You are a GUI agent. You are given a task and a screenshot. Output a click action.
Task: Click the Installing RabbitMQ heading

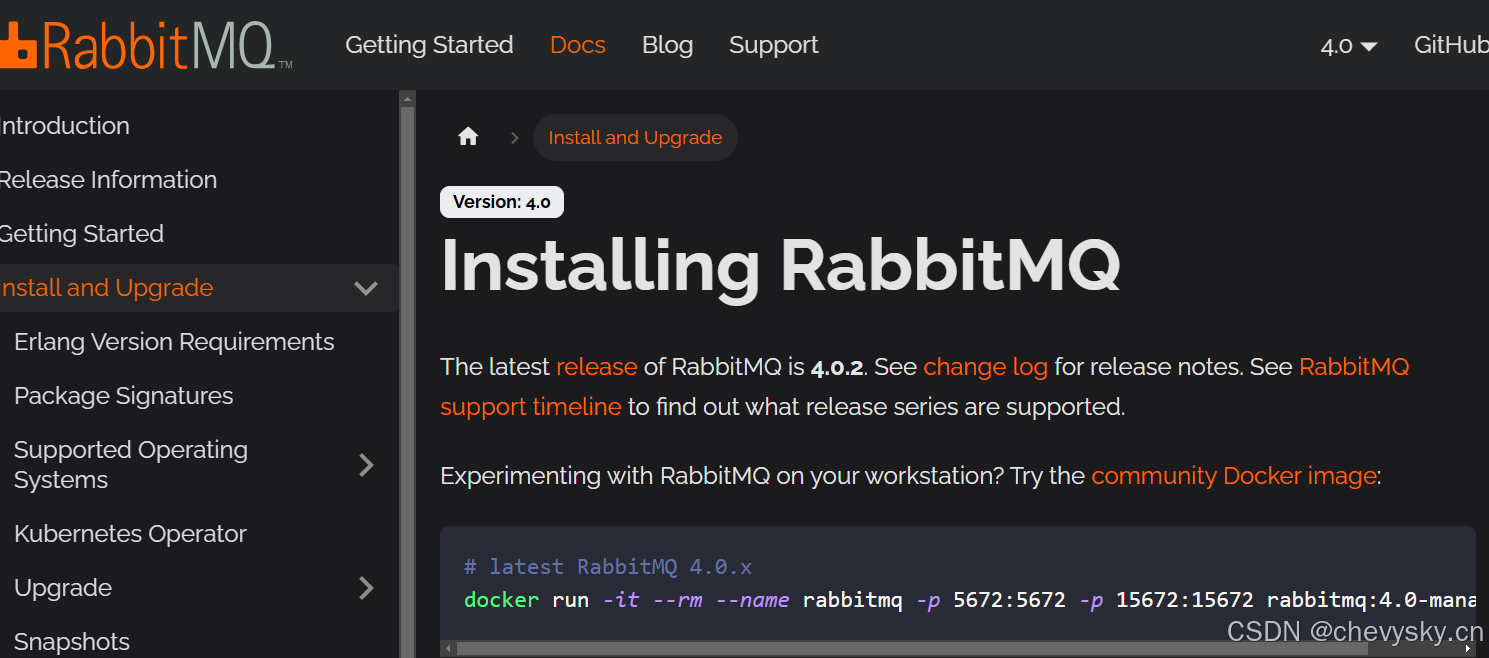pyautogui.click(x=780, y=265)
